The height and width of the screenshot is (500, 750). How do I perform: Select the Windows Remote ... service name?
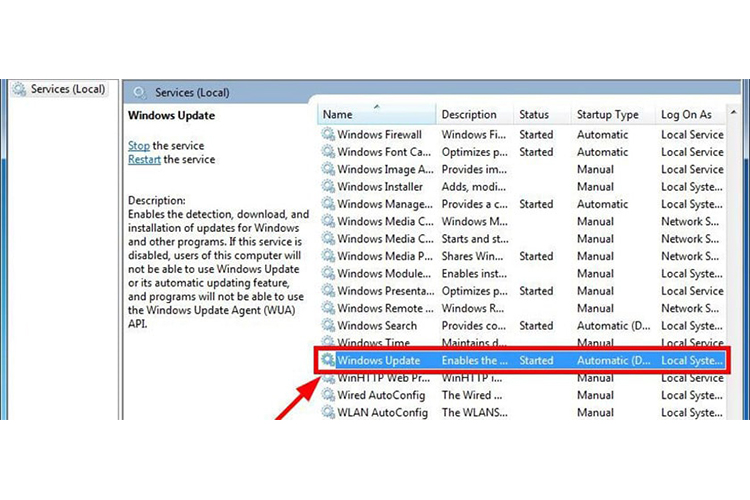coord(385,308)
